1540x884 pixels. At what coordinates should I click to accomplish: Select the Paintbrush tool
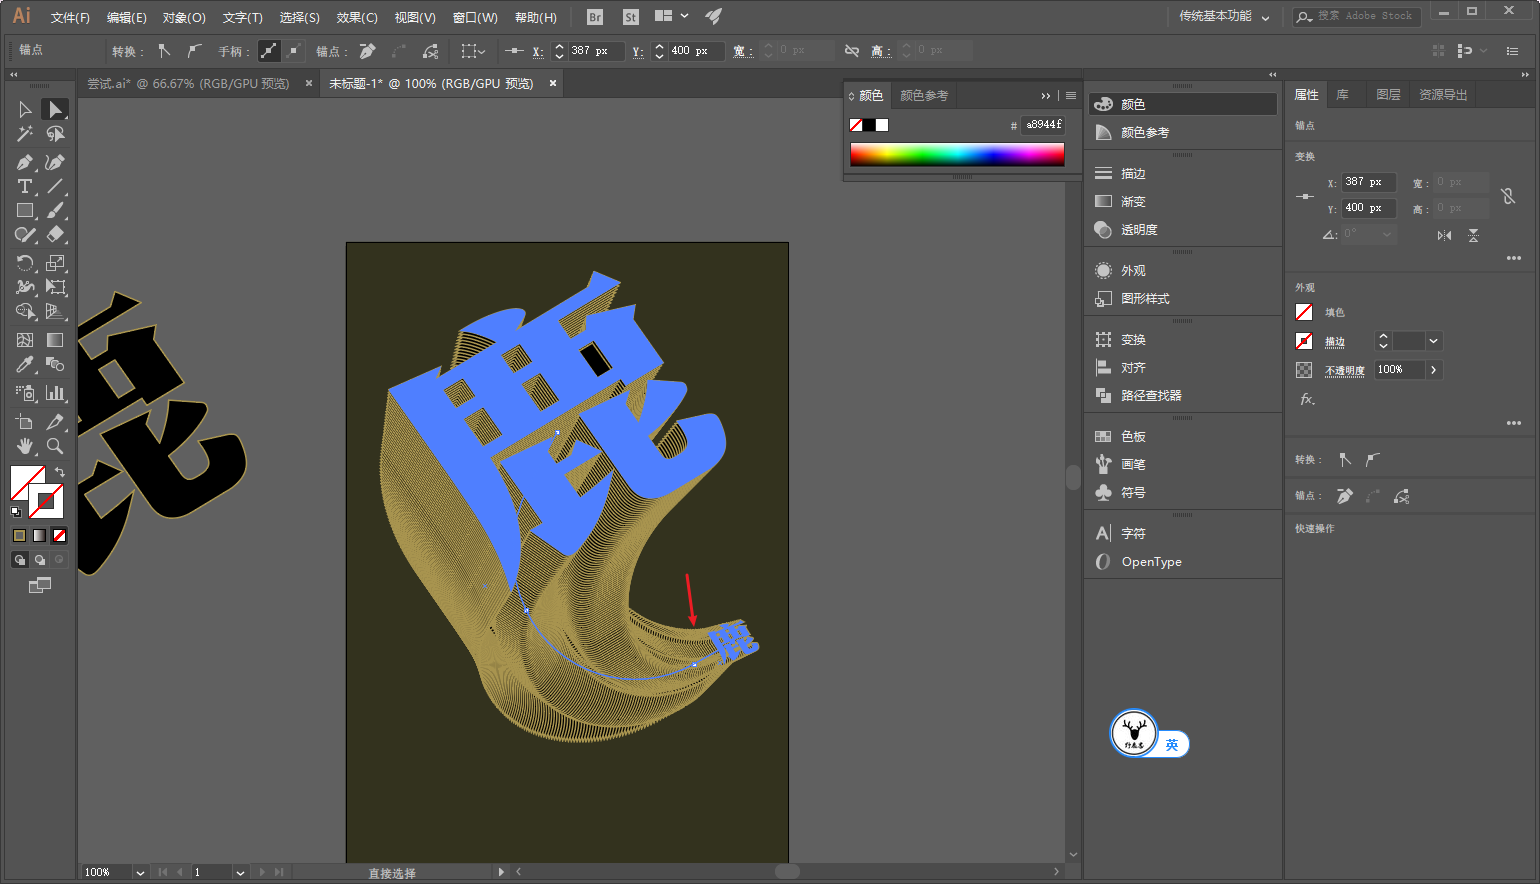pos(55,210)
